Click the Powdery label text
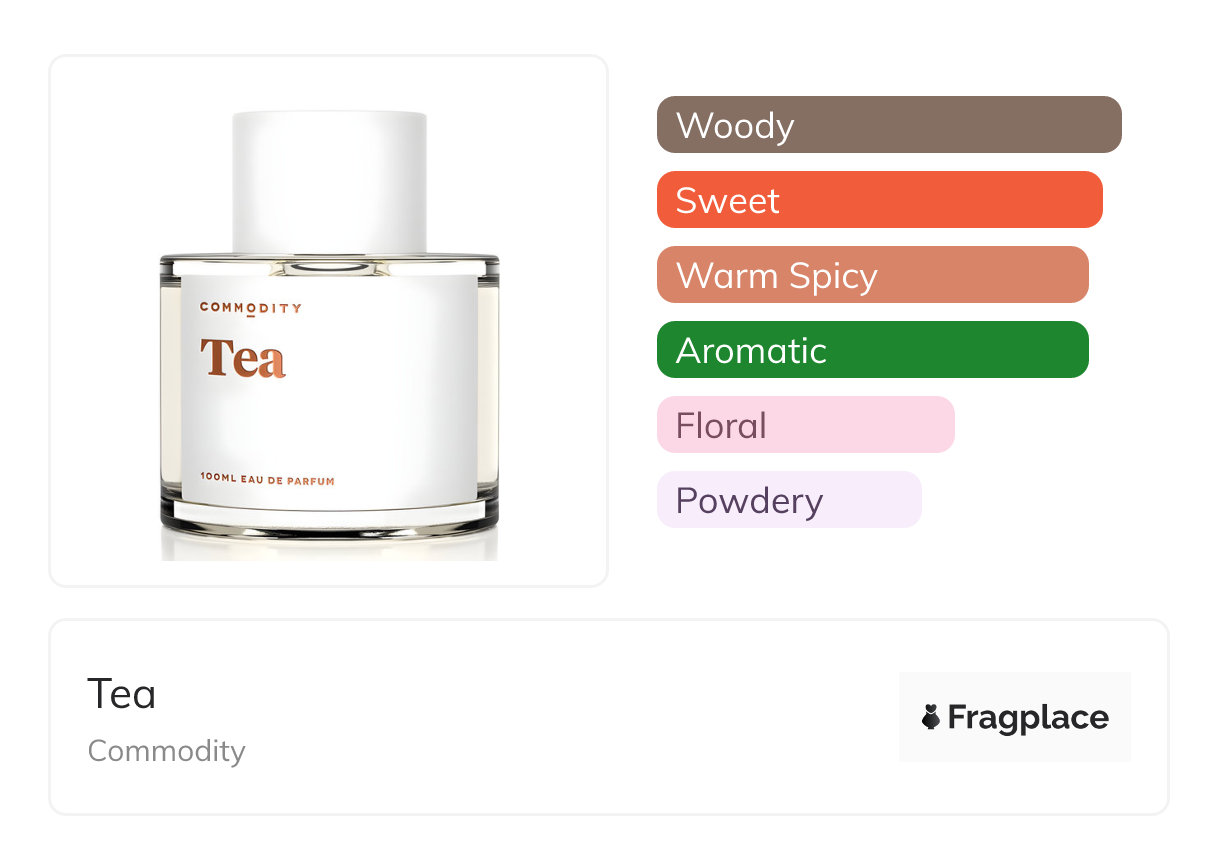Image resolution: width=1218 pixels, height=864 pixels. pos(749,501)
